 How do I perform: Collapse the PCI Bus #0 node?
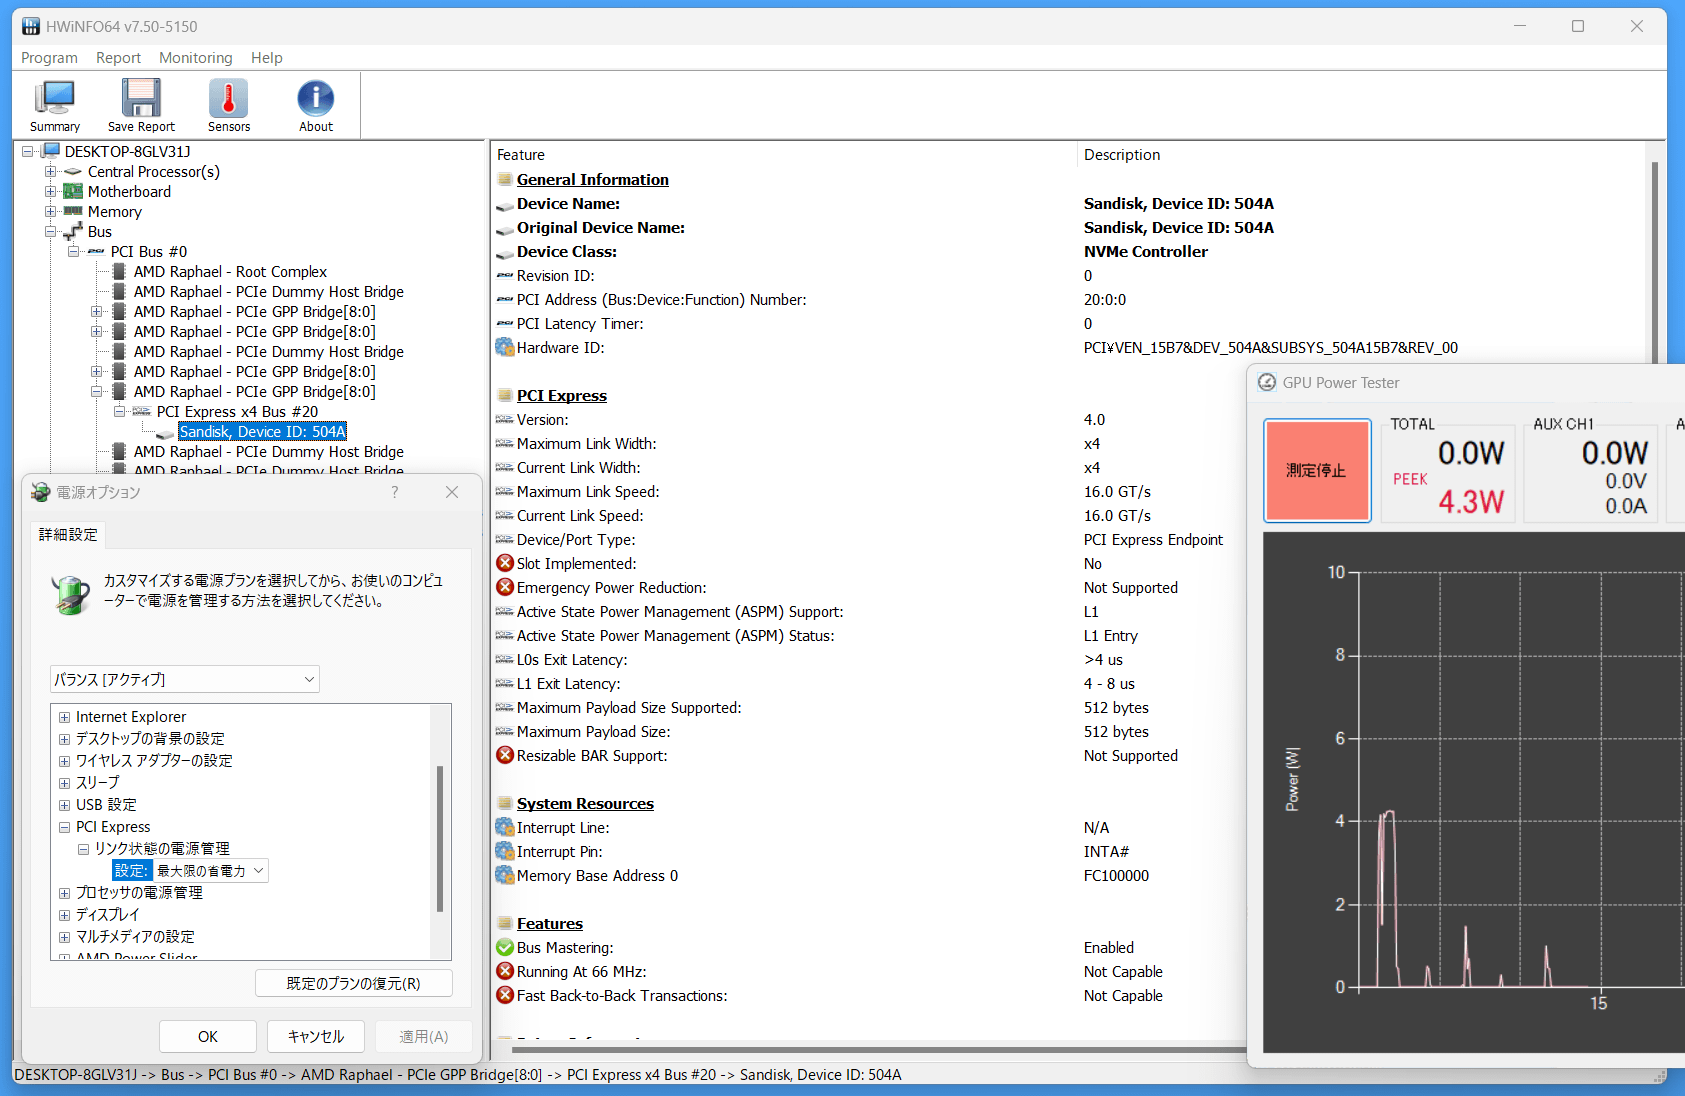pos(73,251)
